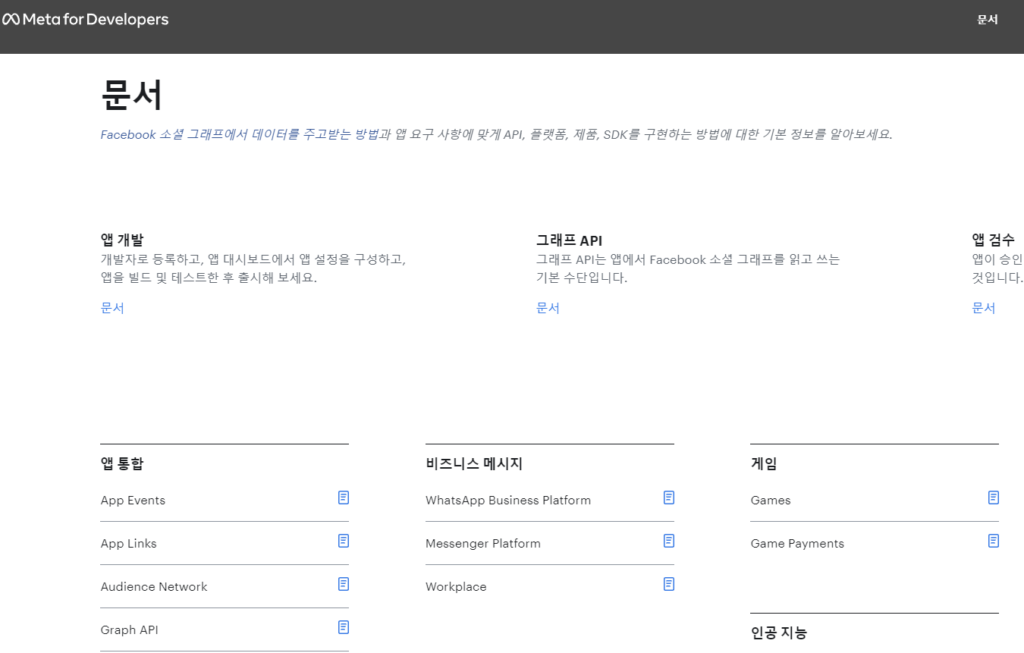Click the large 문서 page title
The image size is (1024, 653).
pos(132,95)
